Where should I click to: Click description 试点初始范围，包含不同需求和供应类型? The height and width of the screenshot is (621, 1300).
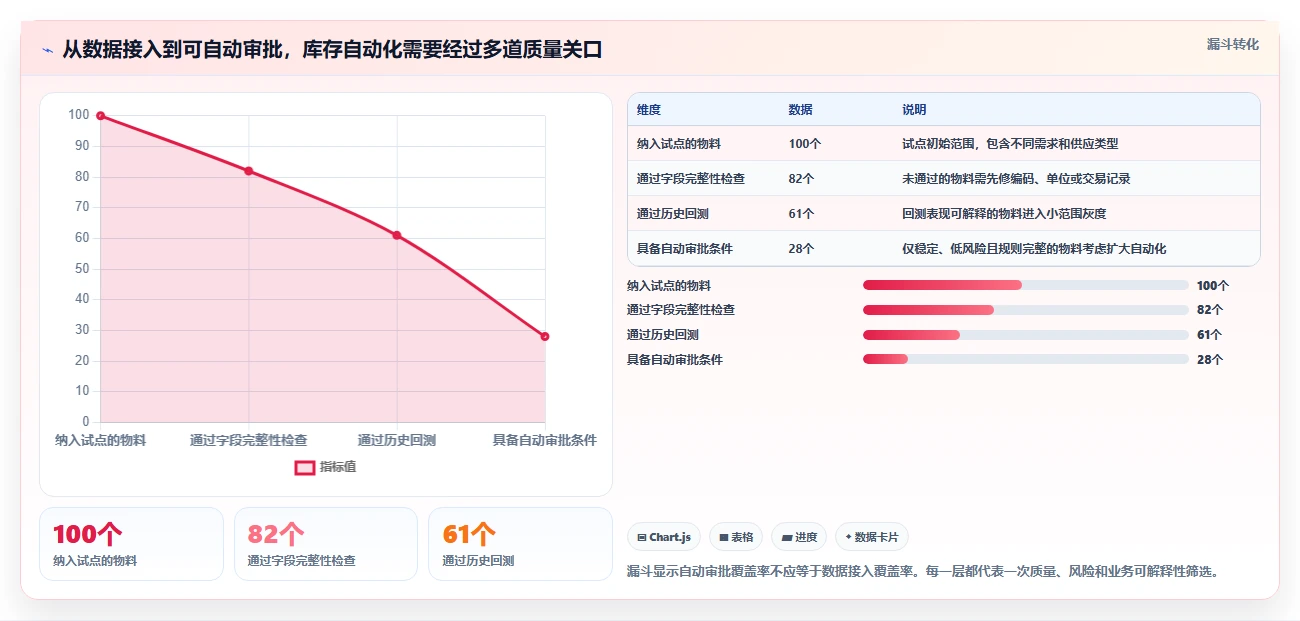(x=1010, y=144)
